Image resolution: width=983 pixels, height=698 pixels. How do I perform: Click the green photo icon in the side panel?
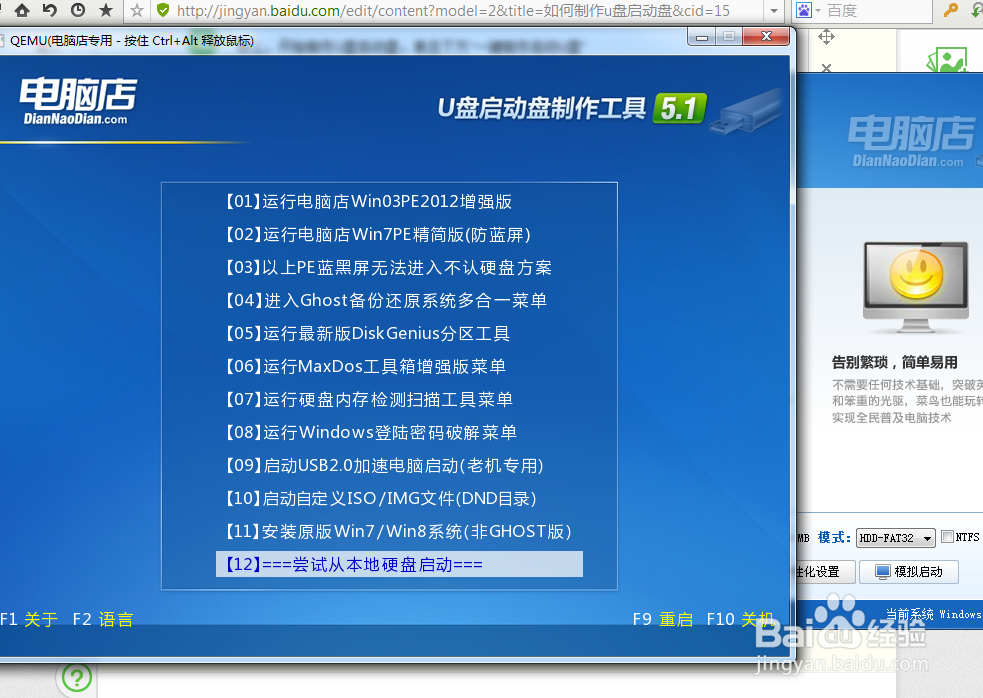946,60
